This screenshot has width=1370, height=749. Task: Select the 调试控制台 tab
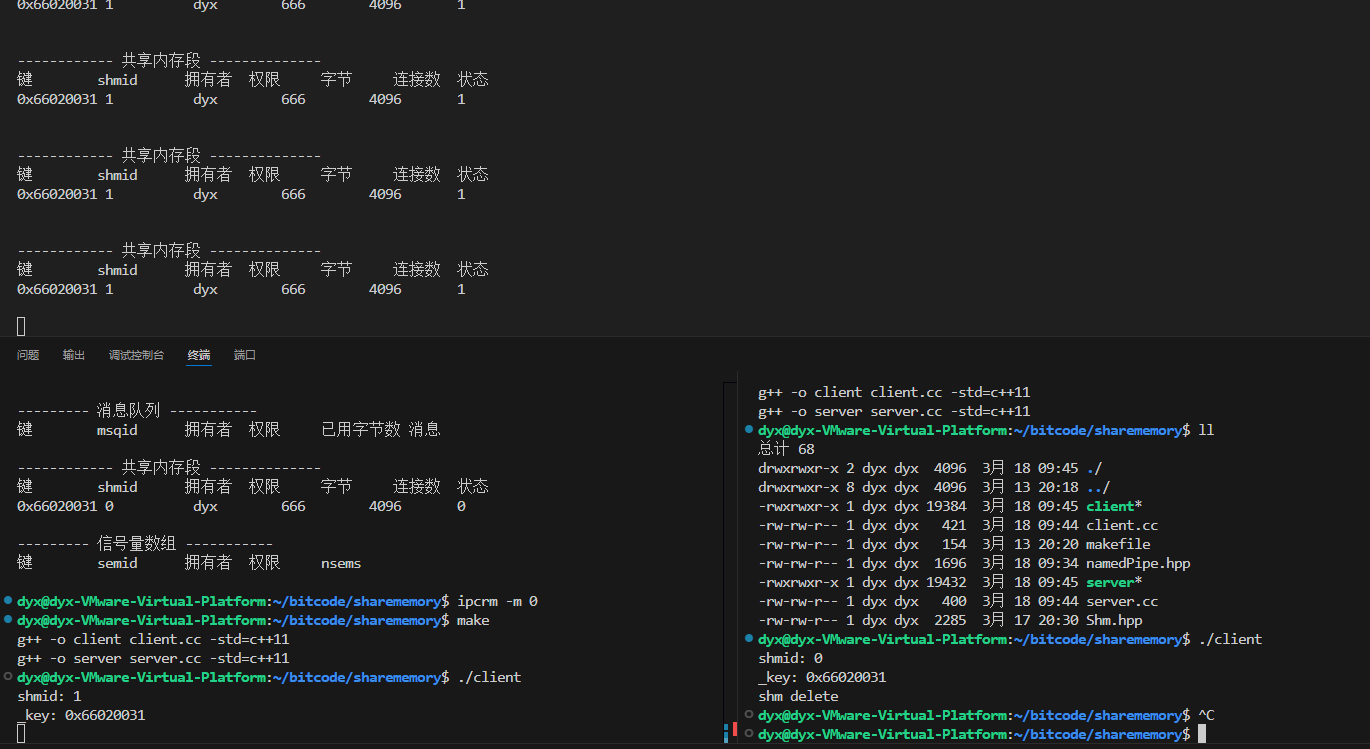pyautogui.click(x=136, y=355)
